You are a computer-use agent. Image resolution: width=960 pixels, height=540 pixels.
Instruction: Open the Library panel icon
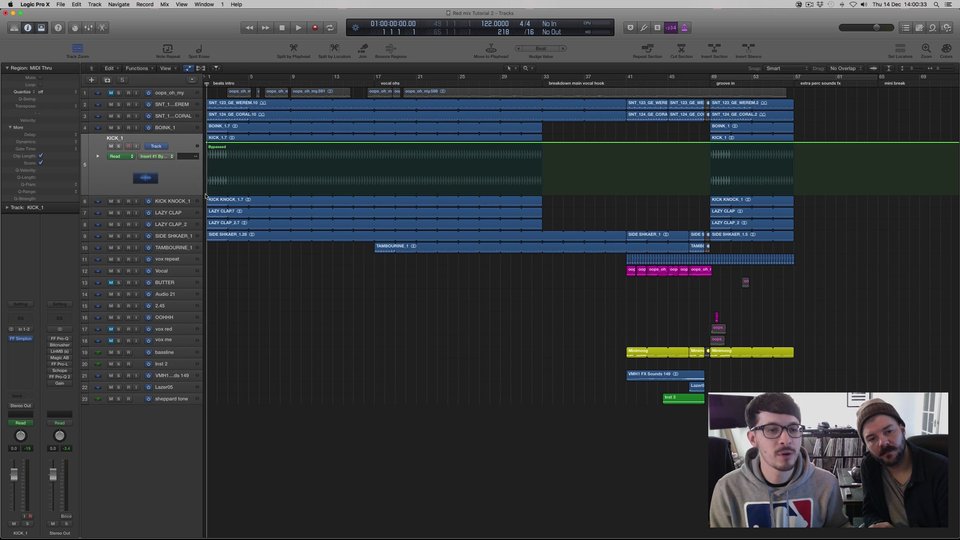pos(13,28)
